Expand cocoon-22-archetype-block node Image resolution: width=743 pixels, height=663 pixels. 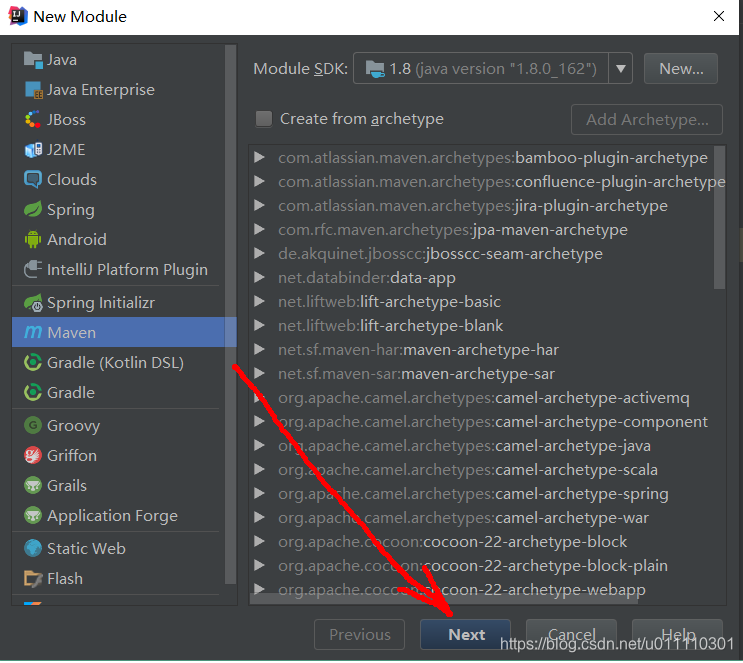point(259,541)
